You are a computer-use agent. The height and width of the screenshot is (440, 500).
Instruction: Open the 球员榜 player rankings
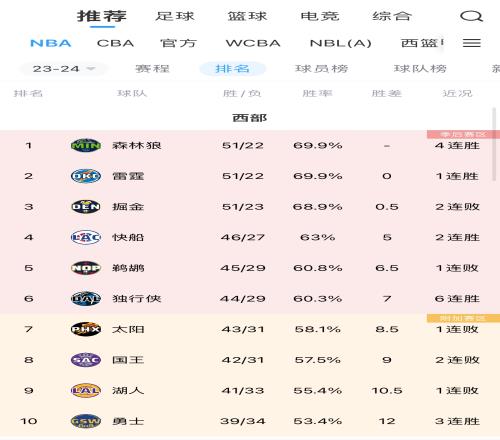(x=322, y=69)
